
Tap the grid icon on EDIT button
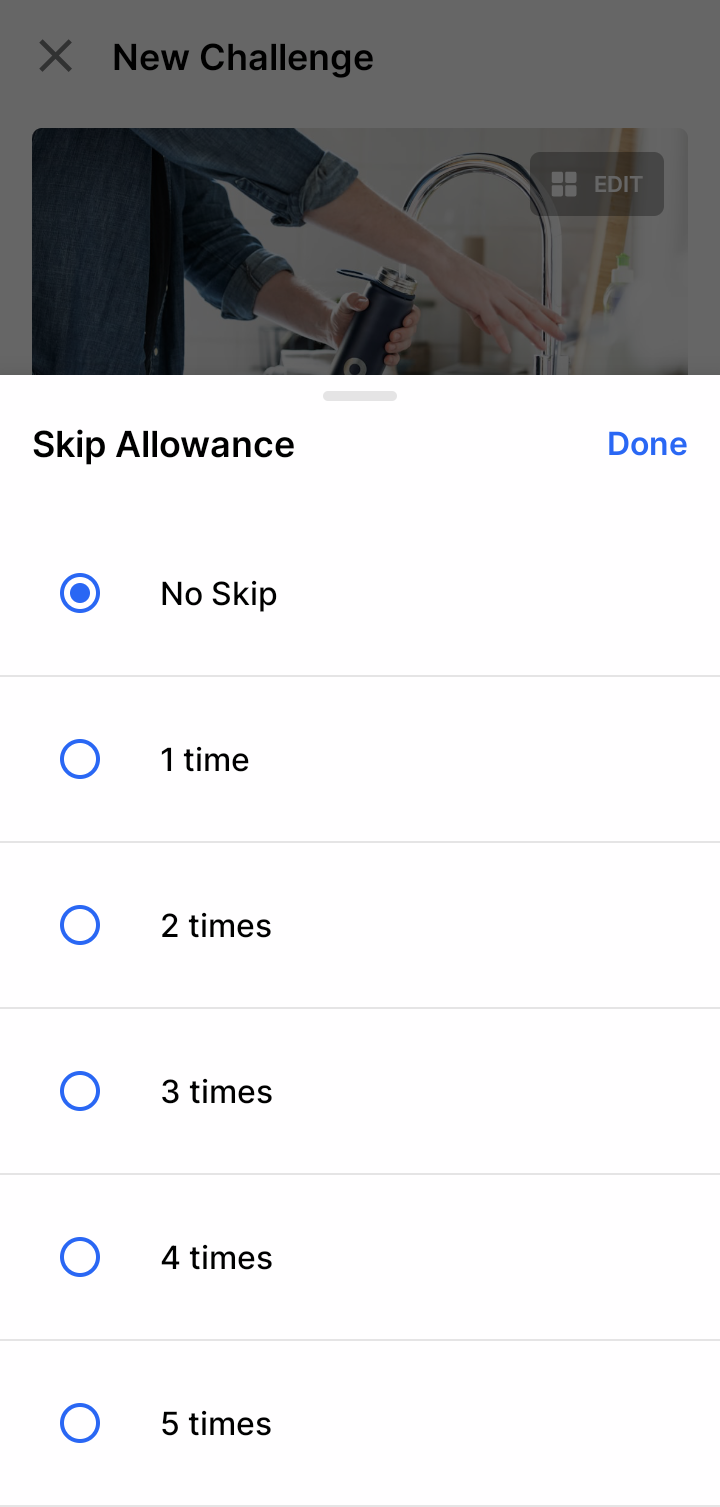[x=565, y=184]
